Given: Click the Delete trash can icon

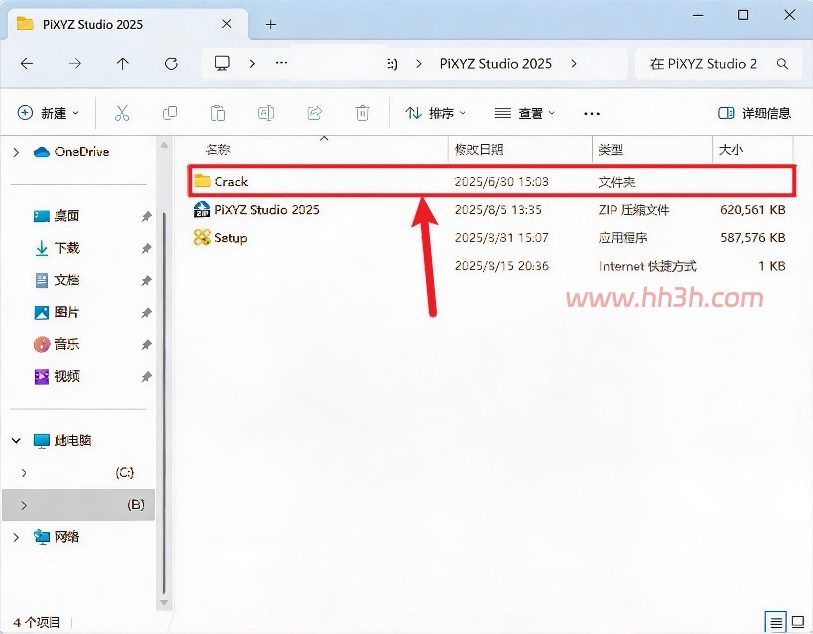Looking at the screenshot, I should [x=362, y=112].
